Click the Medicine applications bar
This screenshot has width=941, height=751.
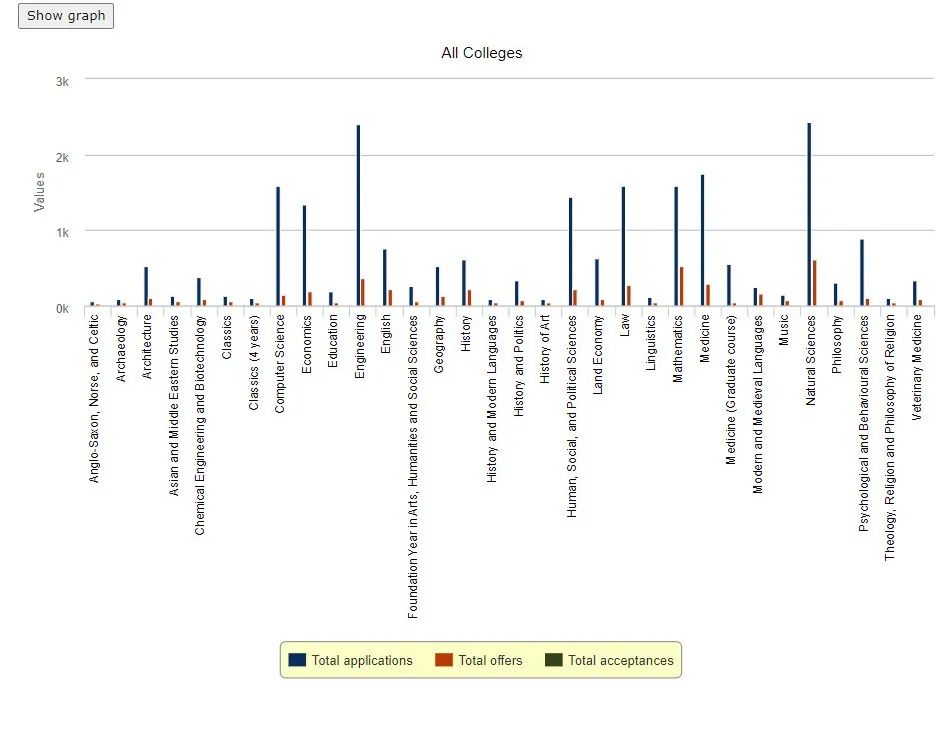tap(702, 241)
